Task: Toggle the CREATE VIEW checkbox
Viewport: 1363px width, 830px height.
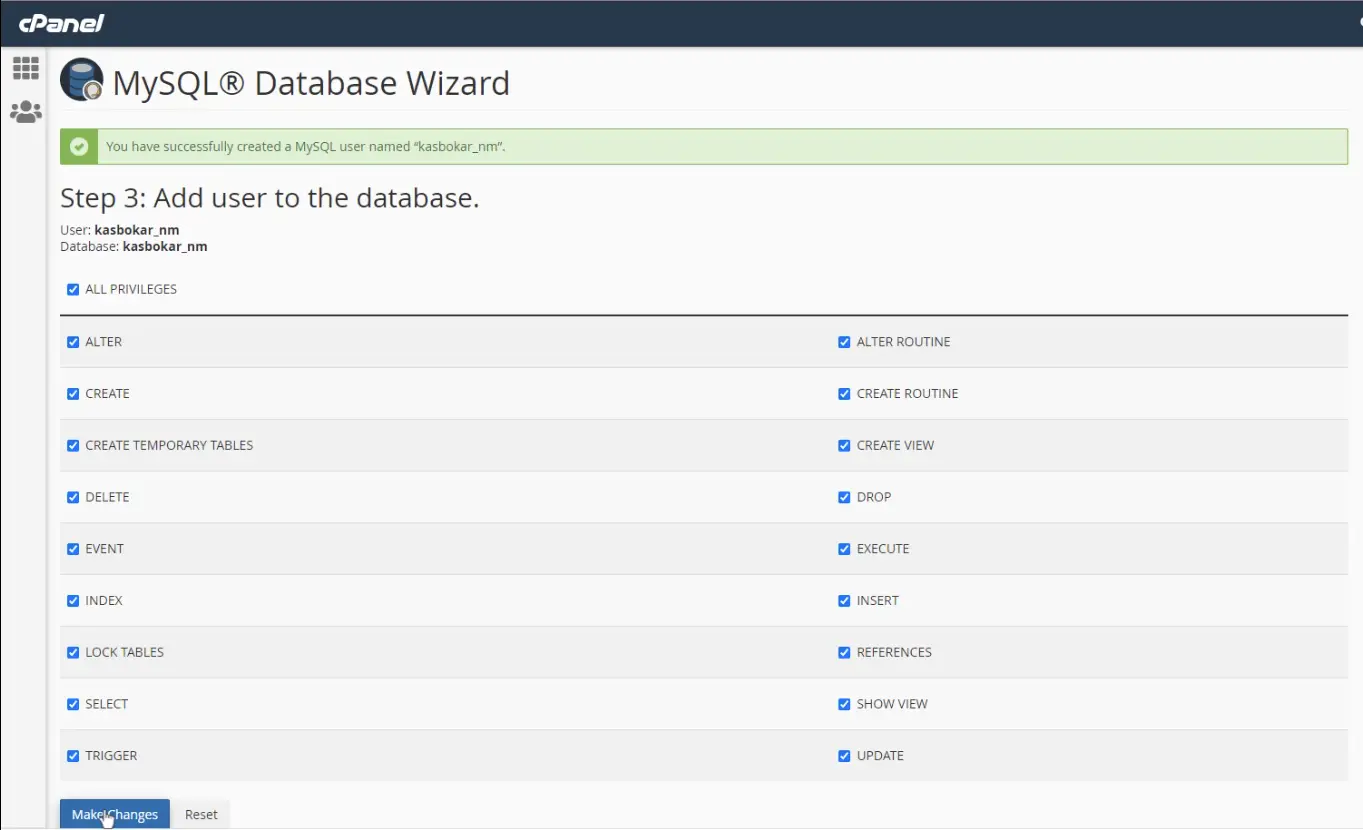Action: pos(844,445)
